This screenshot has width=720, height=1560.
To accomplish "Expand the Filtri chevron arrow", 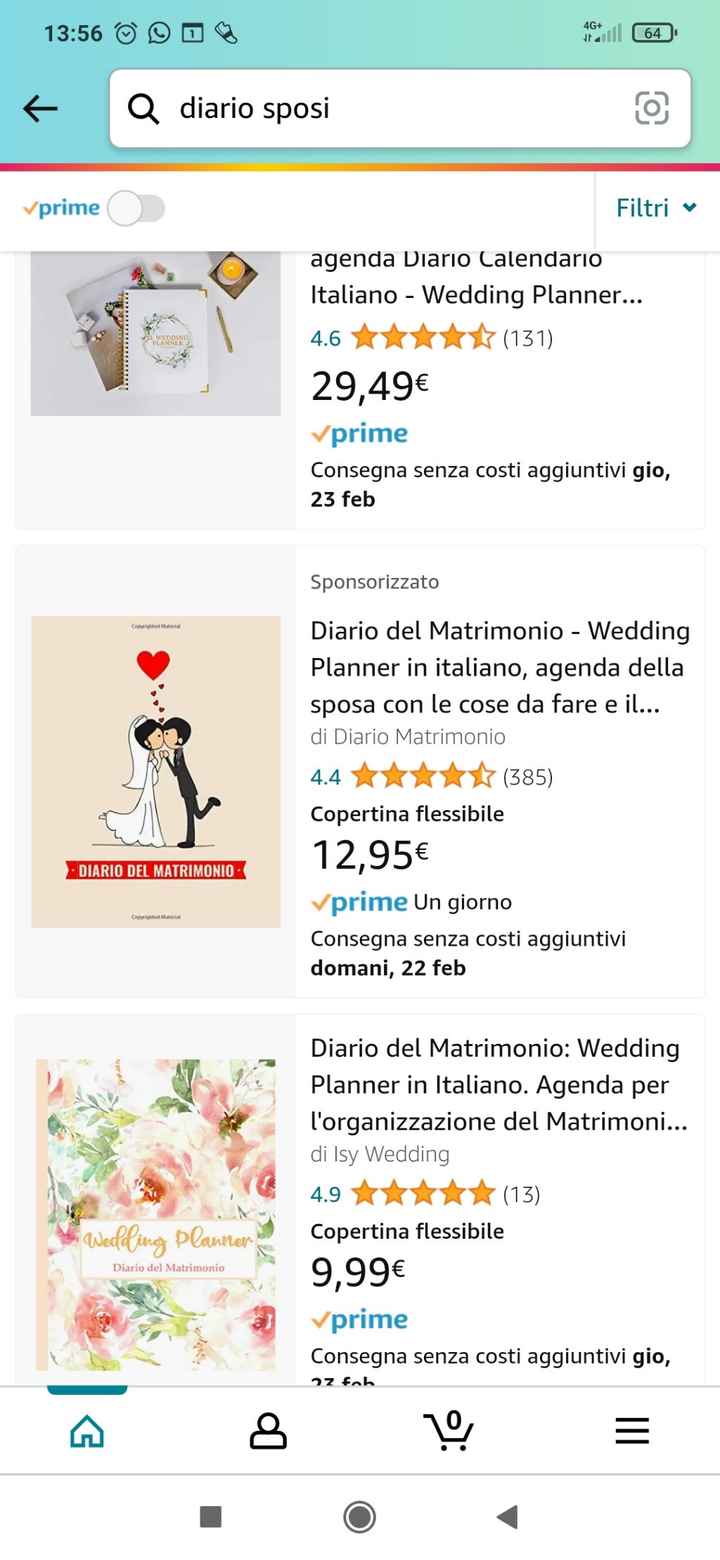I will click(690, 208).
